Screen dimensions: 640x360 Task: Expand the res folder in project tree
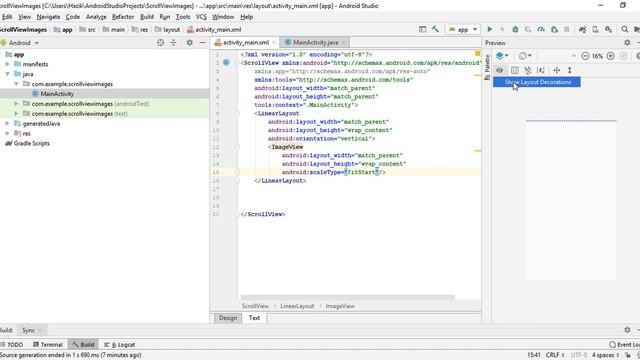[x=7, y=133]
